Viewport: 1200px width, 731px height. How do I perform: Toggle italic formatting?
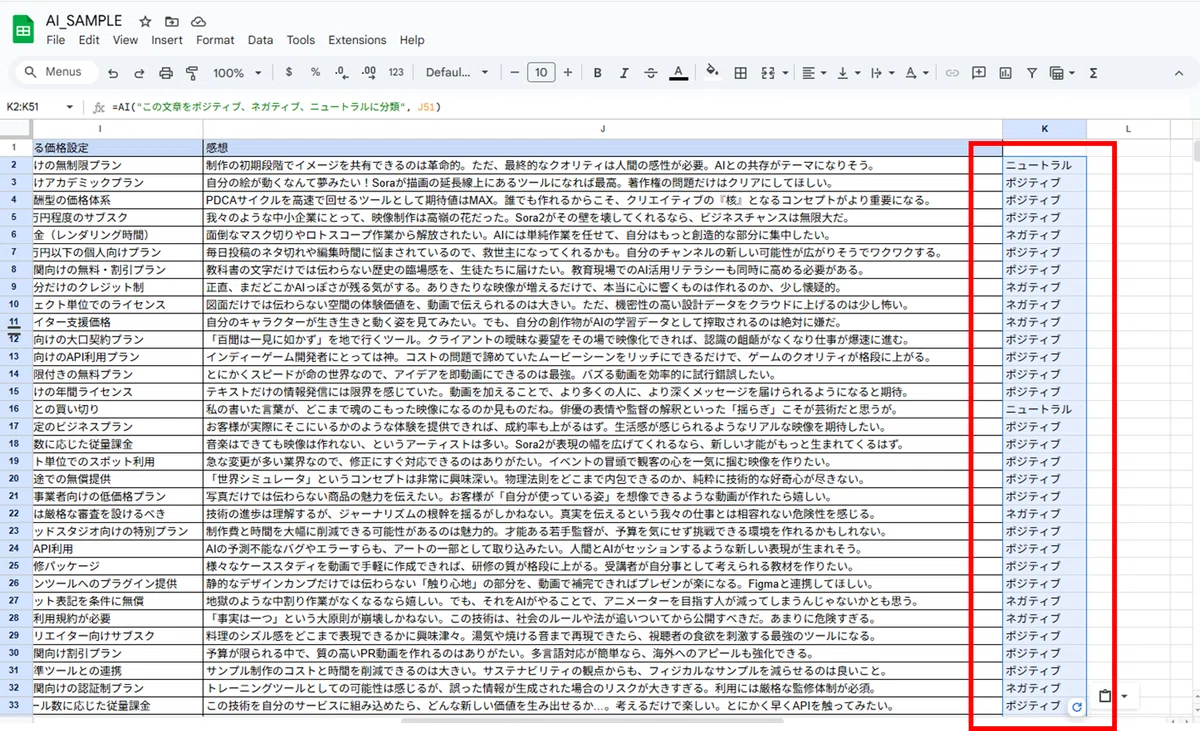pos(624,73)
